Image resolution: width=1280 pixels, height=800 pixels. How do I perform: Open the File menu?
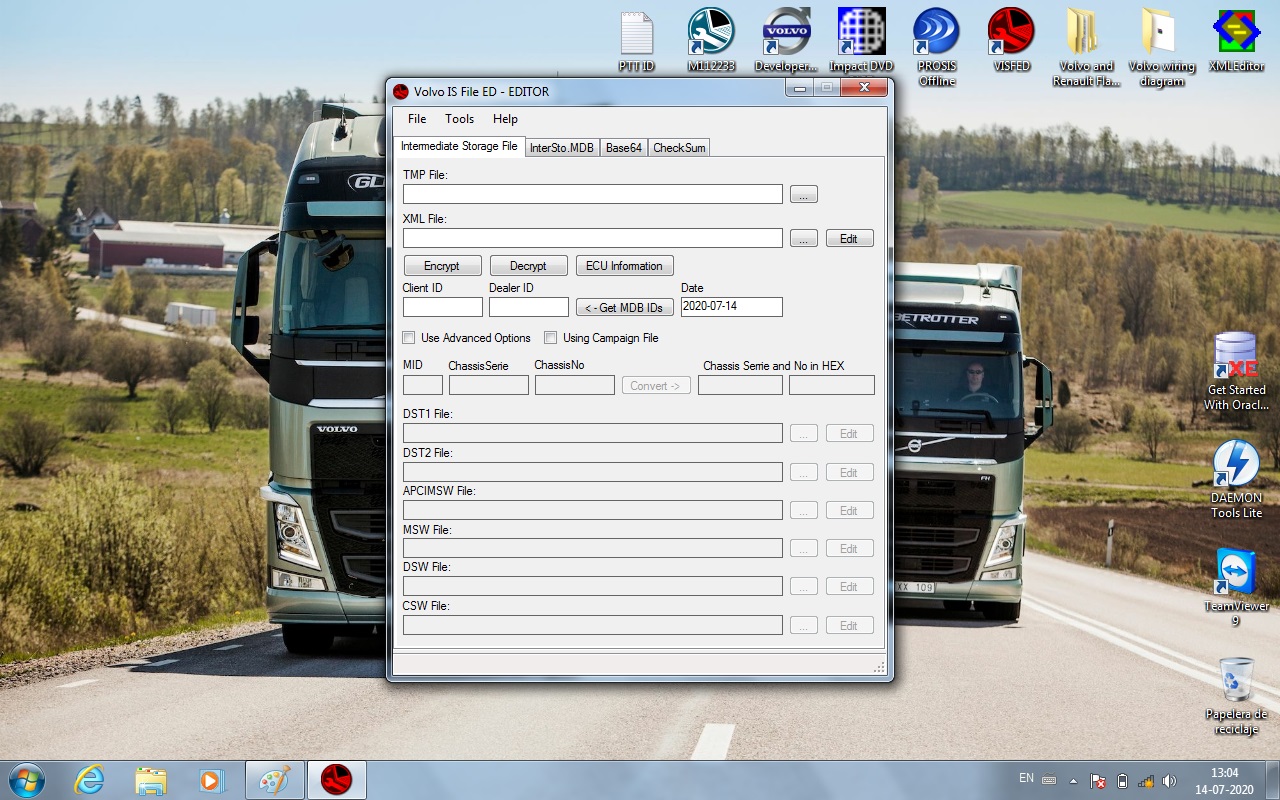pyautogui.click(x=417, y=119)
